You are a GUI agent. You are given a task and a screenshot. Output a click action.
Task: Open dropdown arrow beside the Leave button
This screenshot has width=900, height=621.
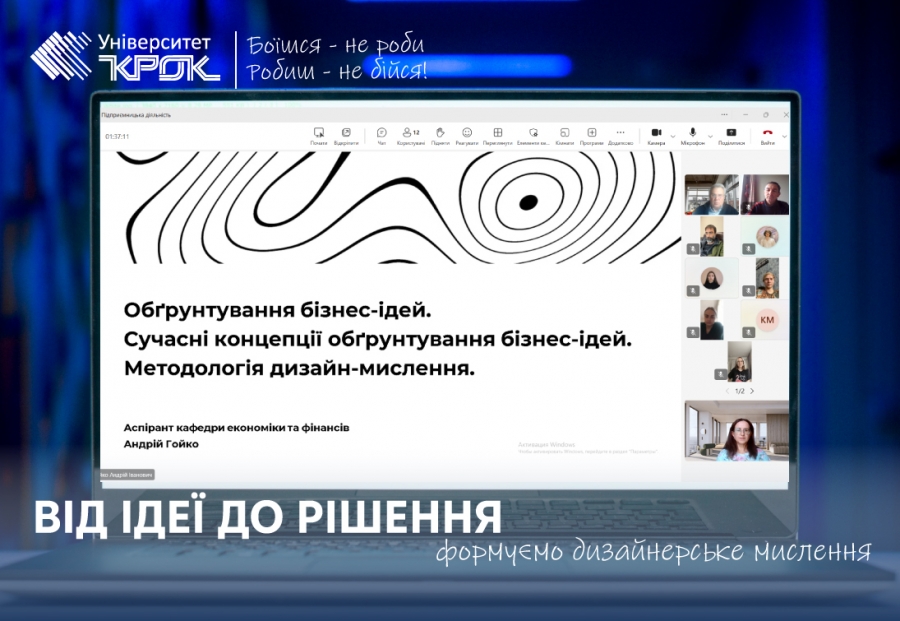tap(784, 135)
